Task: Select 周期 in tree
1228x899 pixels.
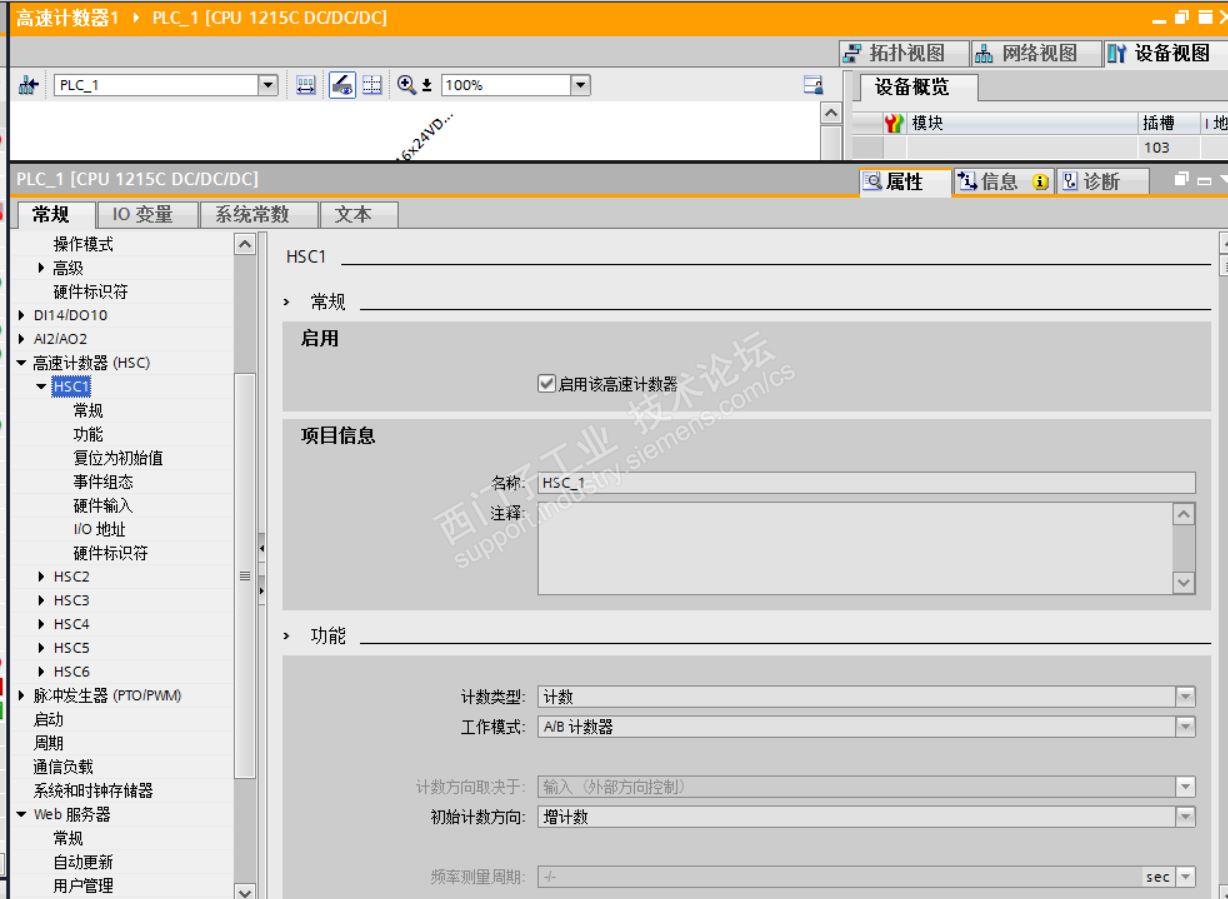Action: (49, 743)
